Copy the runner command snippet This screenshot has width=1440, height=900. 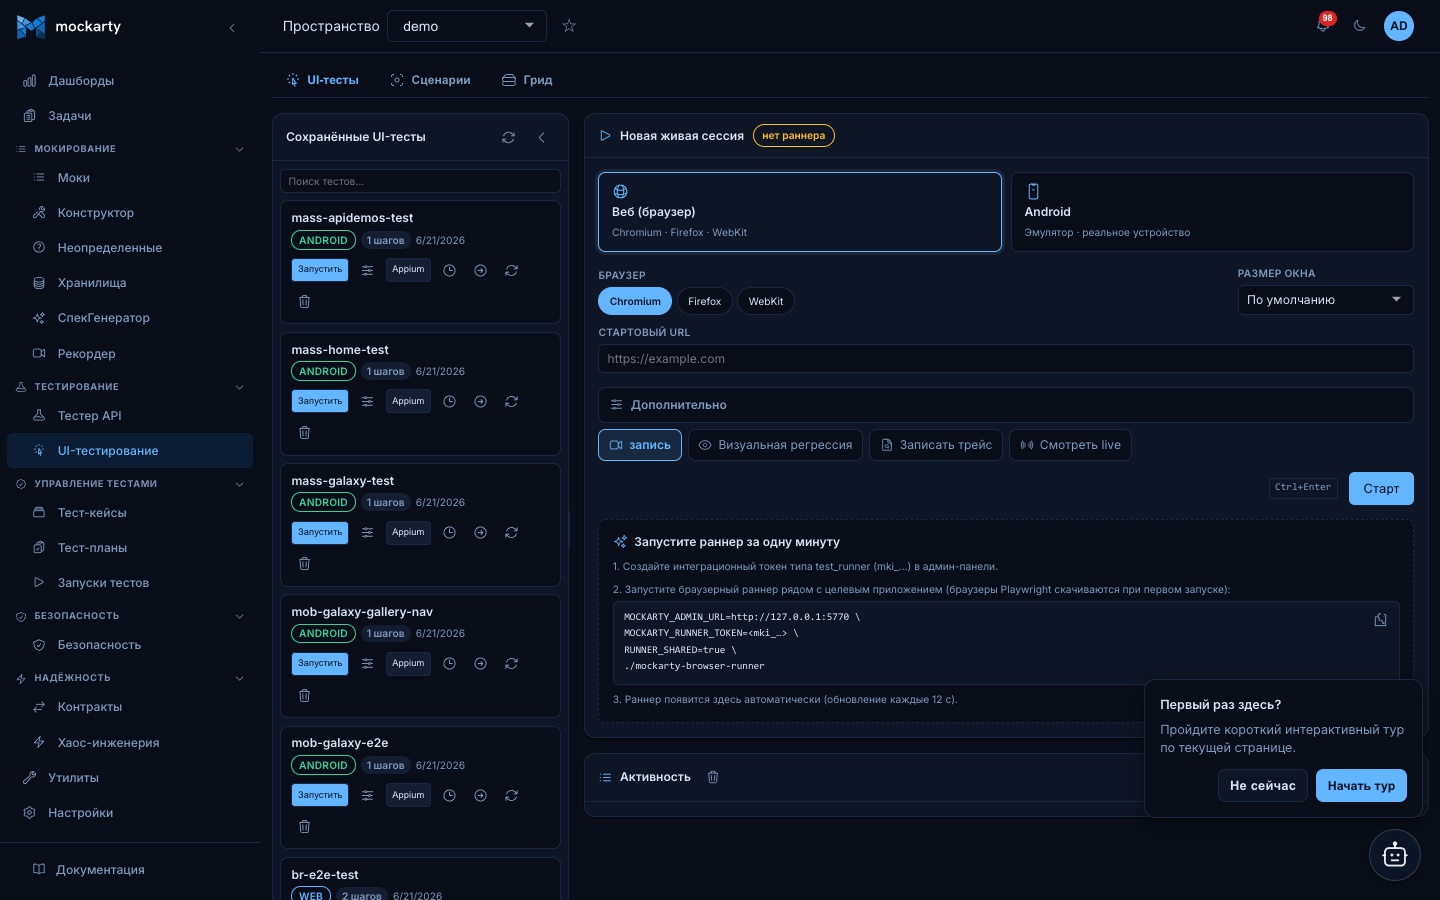1380,620
